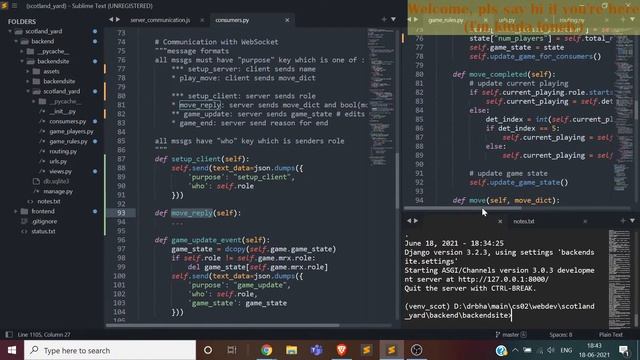
Task: Open manage.py in the sidebar
Action: click(58, 191)
